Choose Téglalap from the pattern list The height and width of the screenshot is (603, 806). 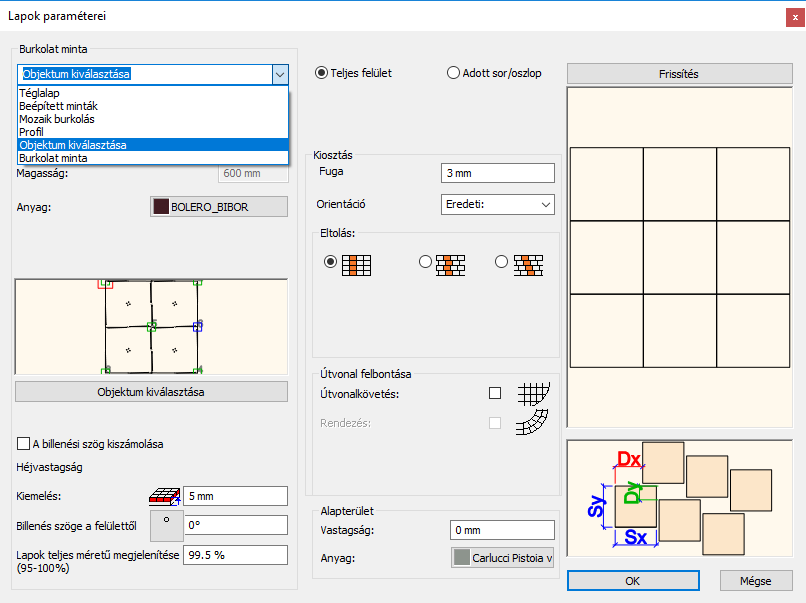pyautogui.click(x=153, y=93)
